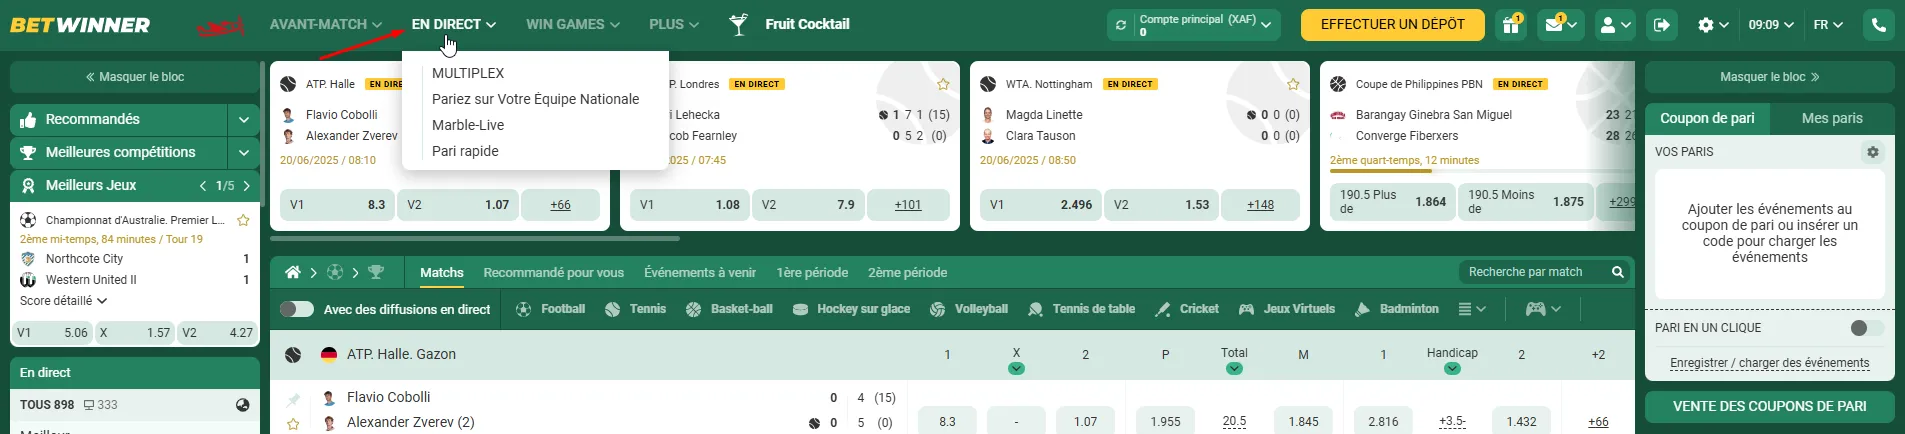Image resolution: width=1905 pixels, height=434 pixels.
Task: Expand Score détaillé
Action: click(64, 301)
